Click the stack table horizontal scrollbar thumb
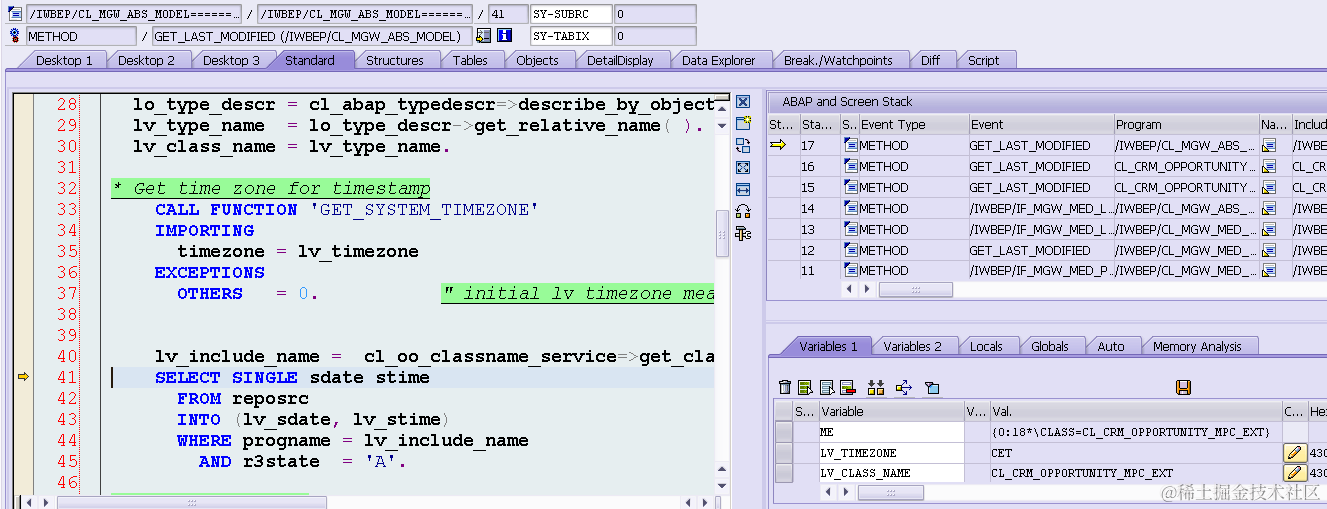The image size is (1327, 509). tap(915, 289)
